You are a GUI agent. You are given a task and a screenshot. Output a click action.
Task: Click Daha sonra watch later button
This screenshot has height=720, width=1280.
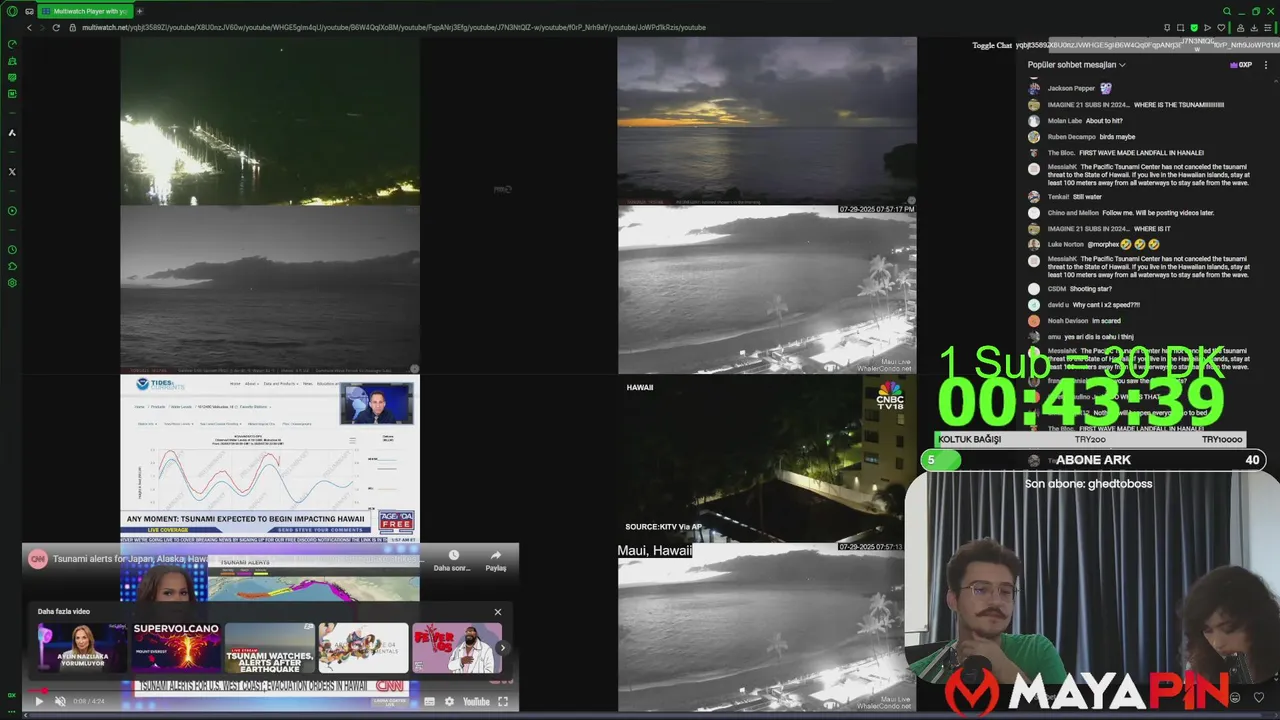pos(452,560)
